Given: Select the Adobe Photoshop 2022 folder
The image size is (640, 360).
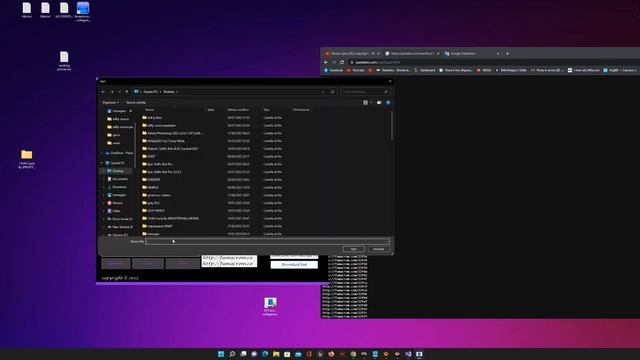Looking at the screenshot, I should (x=172, y=133).
